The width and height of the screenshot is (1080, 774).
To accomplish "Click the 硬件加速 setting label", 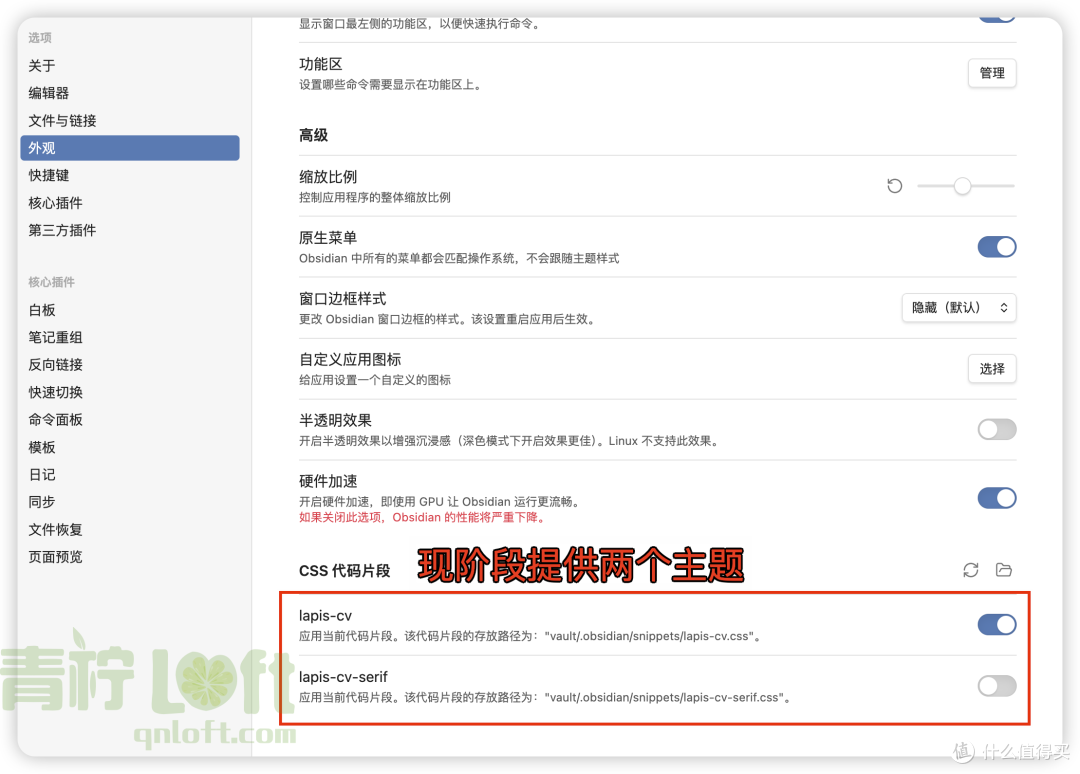I will pos(328,481).
